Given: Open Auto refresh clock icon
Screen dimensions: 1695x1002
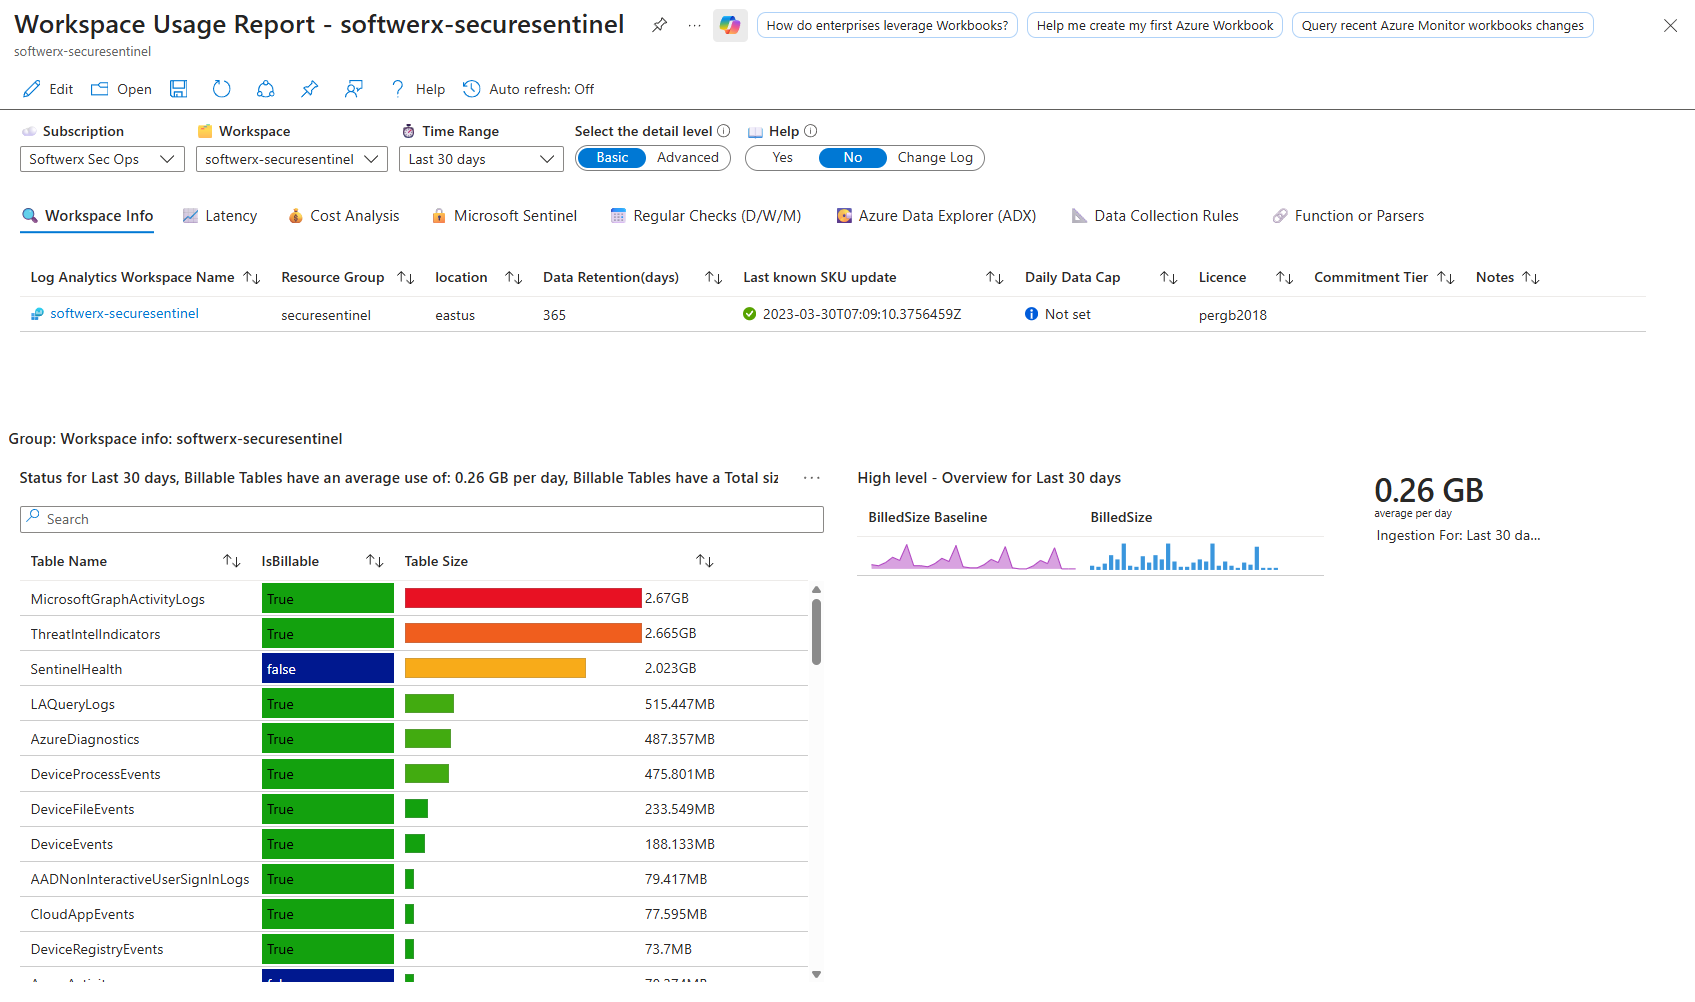Looking at the screenshot, I should (x=472, y=89).
